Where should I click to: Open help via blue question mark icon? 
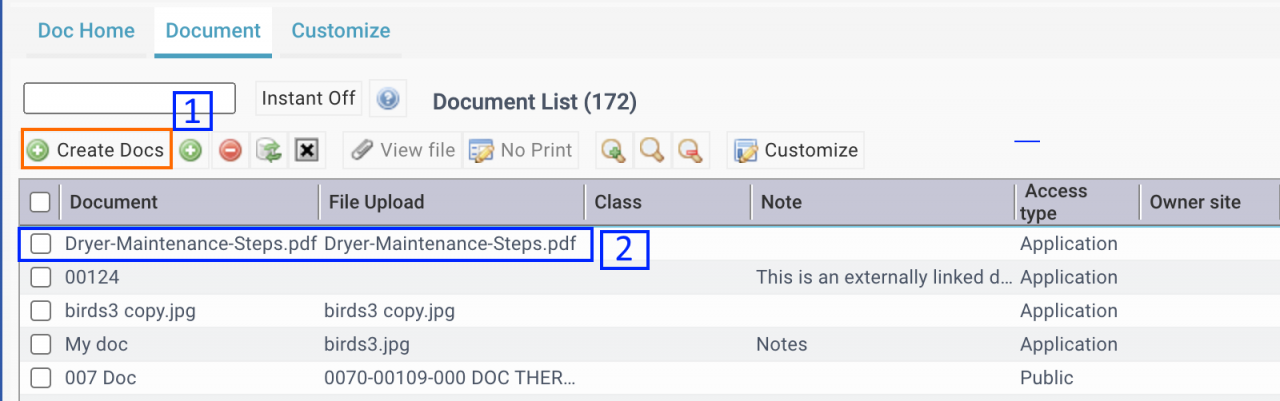388,98
